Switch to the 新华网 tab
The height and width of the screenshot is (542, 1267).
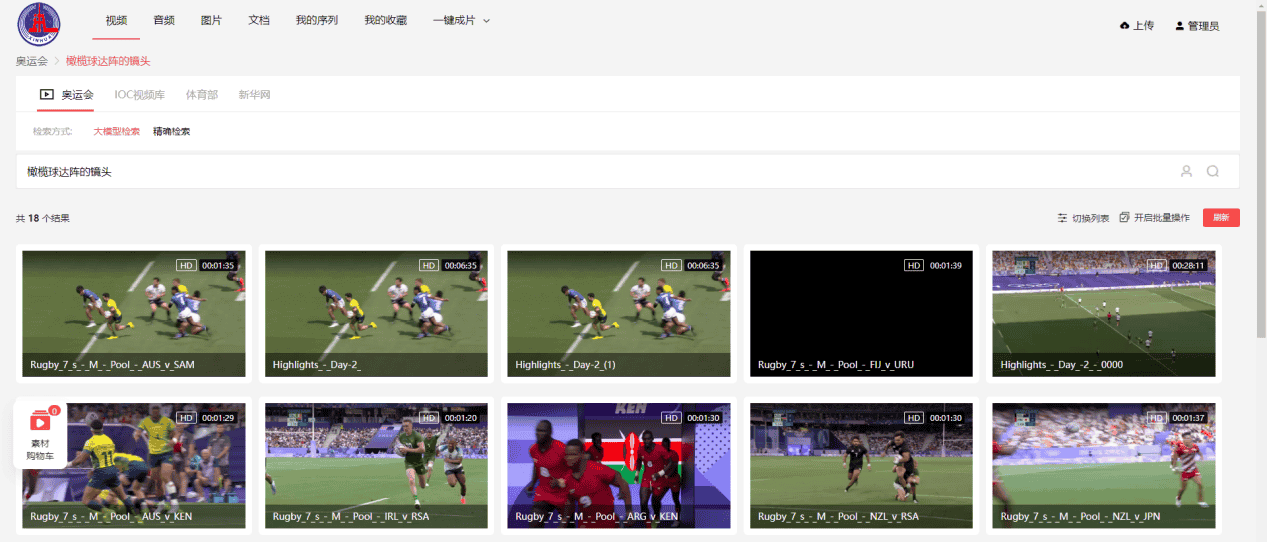click(x=254, y=95)
